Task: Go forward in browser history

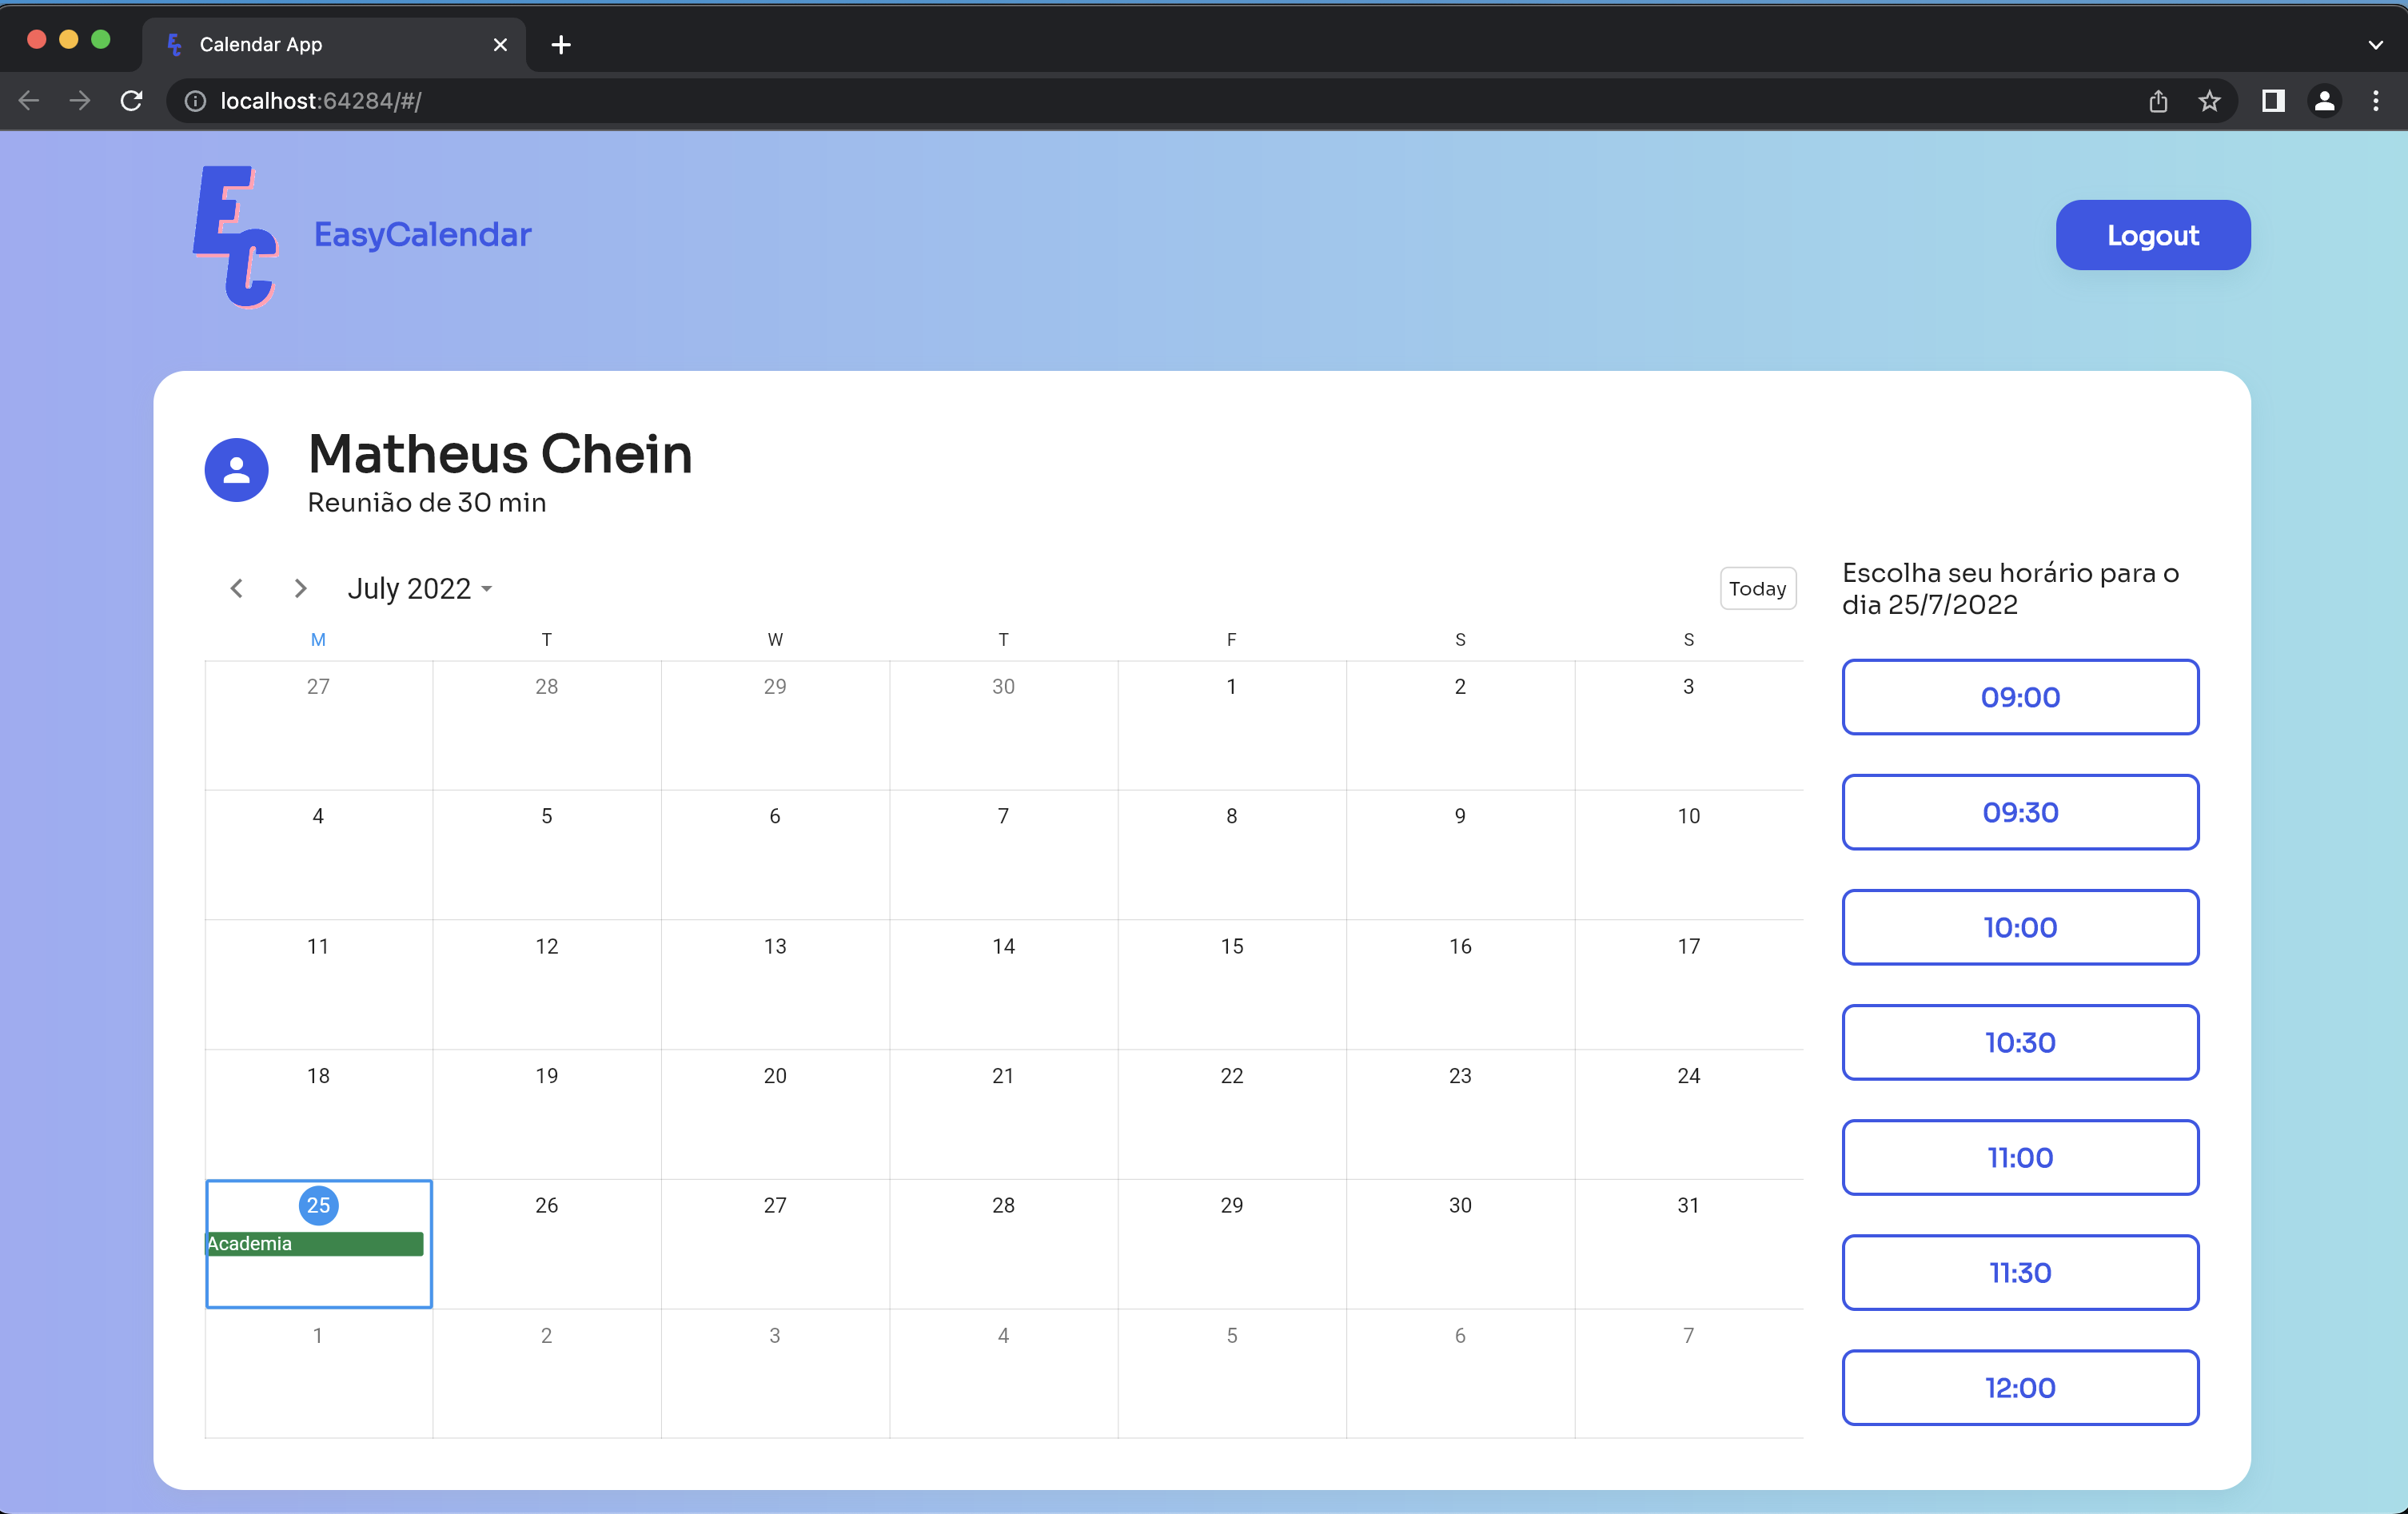Action: pos(80,100)
